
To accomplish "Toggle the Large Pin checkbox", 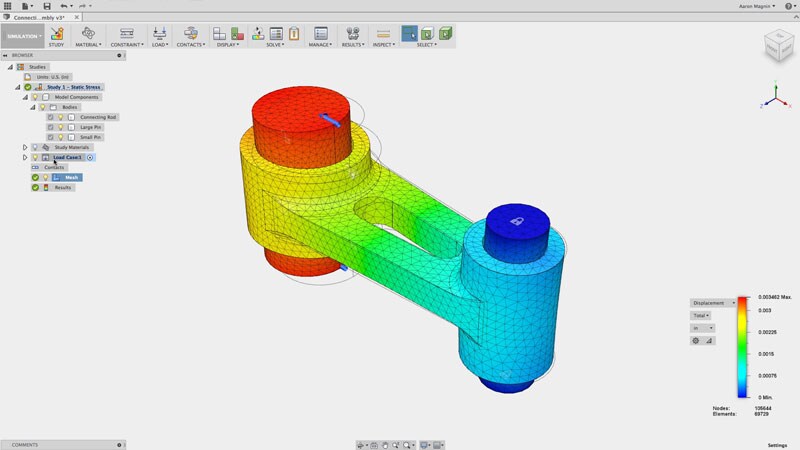I will [51, 127].
